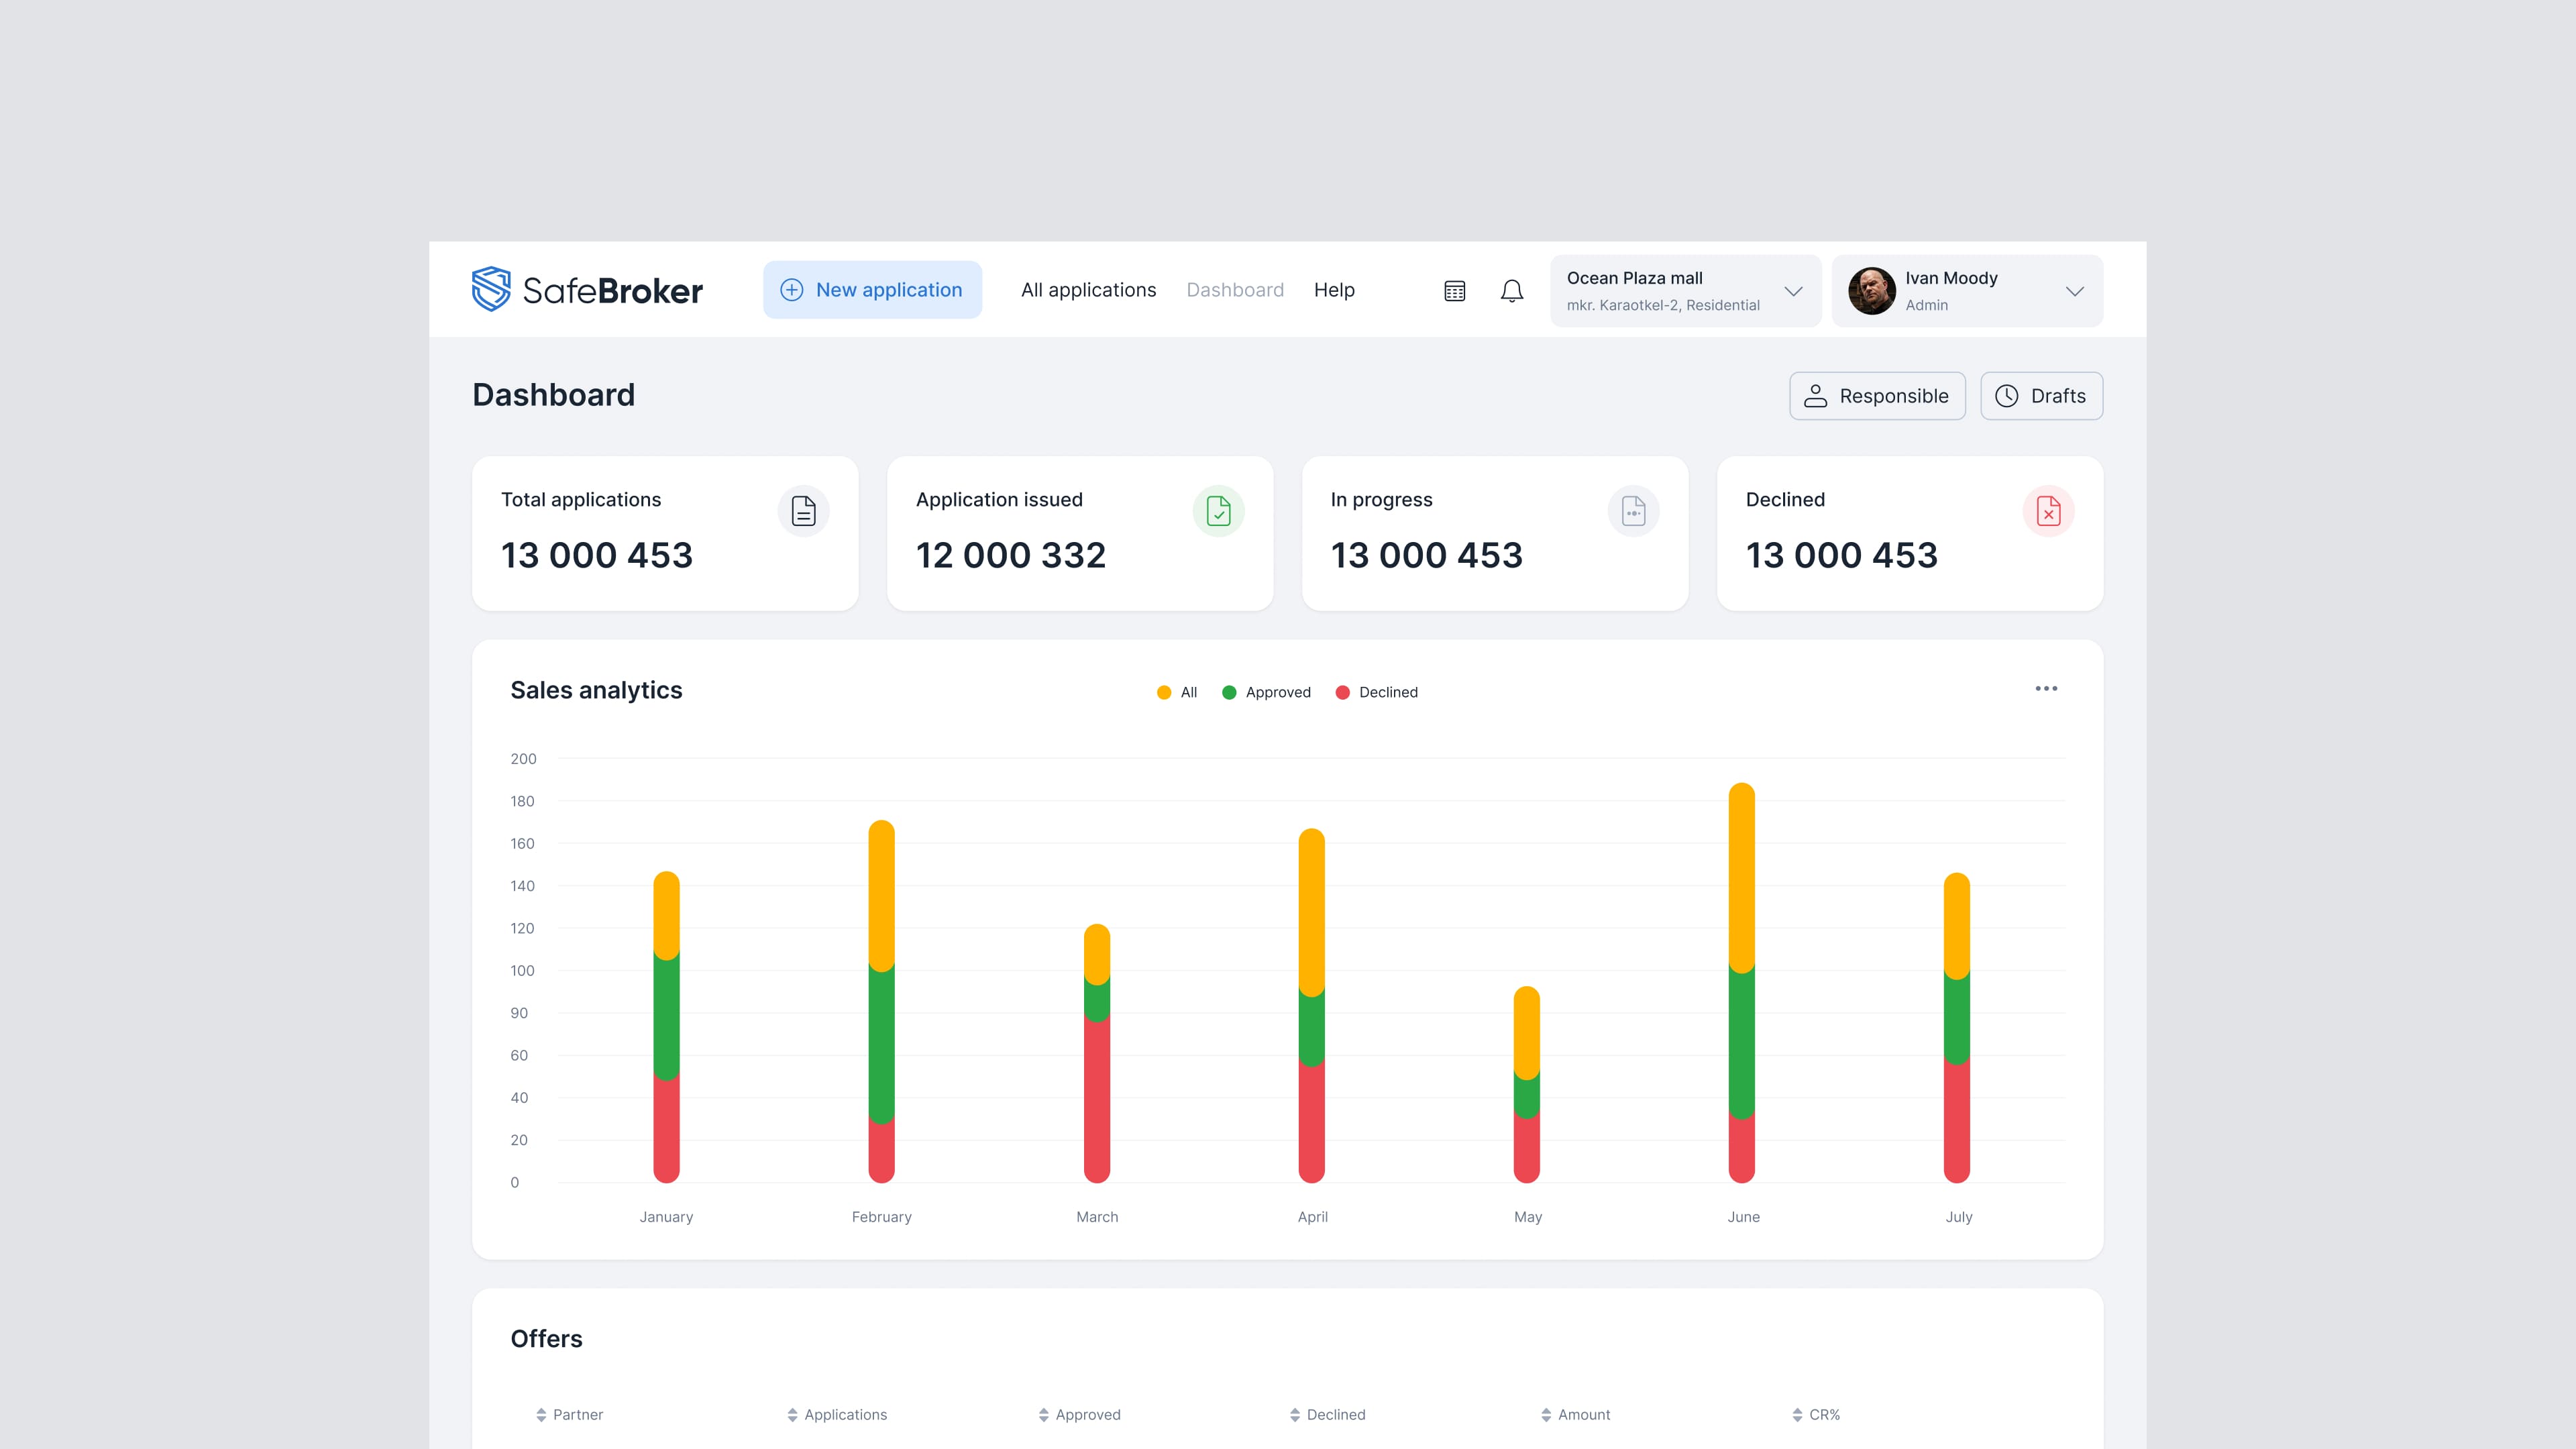2576x1449 pixels.
Task: Click the Total applications document icon
Action: pos(803,511)
